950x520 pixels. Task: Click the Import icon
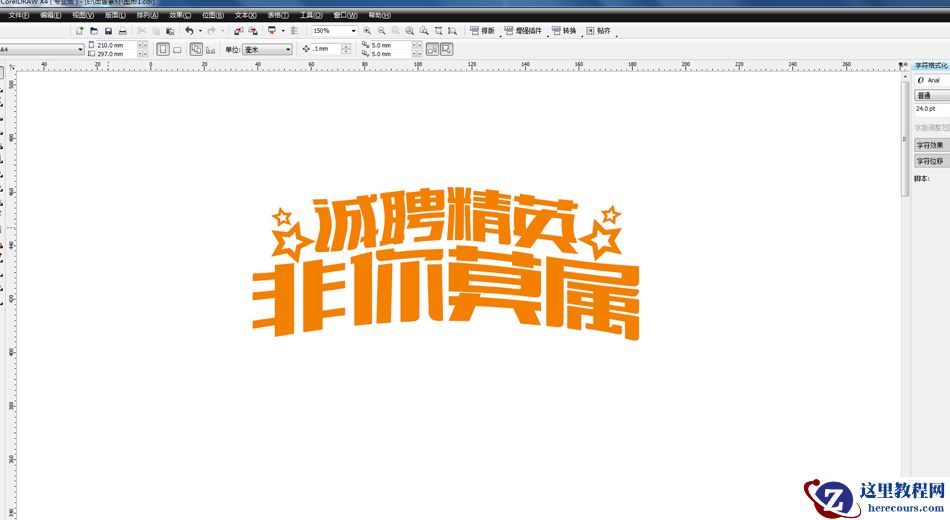[x=239, y=31]
